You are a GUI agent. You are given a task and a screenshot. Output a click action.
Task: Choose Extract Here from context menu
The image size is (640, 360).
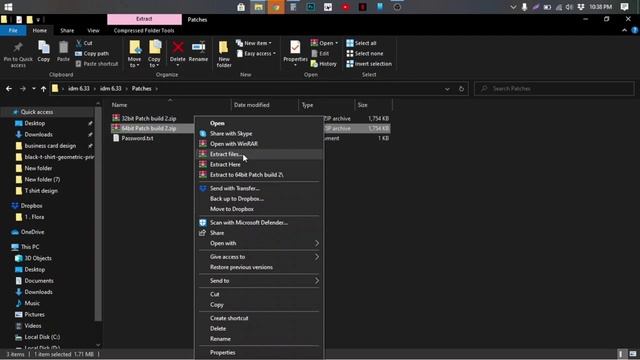click(259, 164)
